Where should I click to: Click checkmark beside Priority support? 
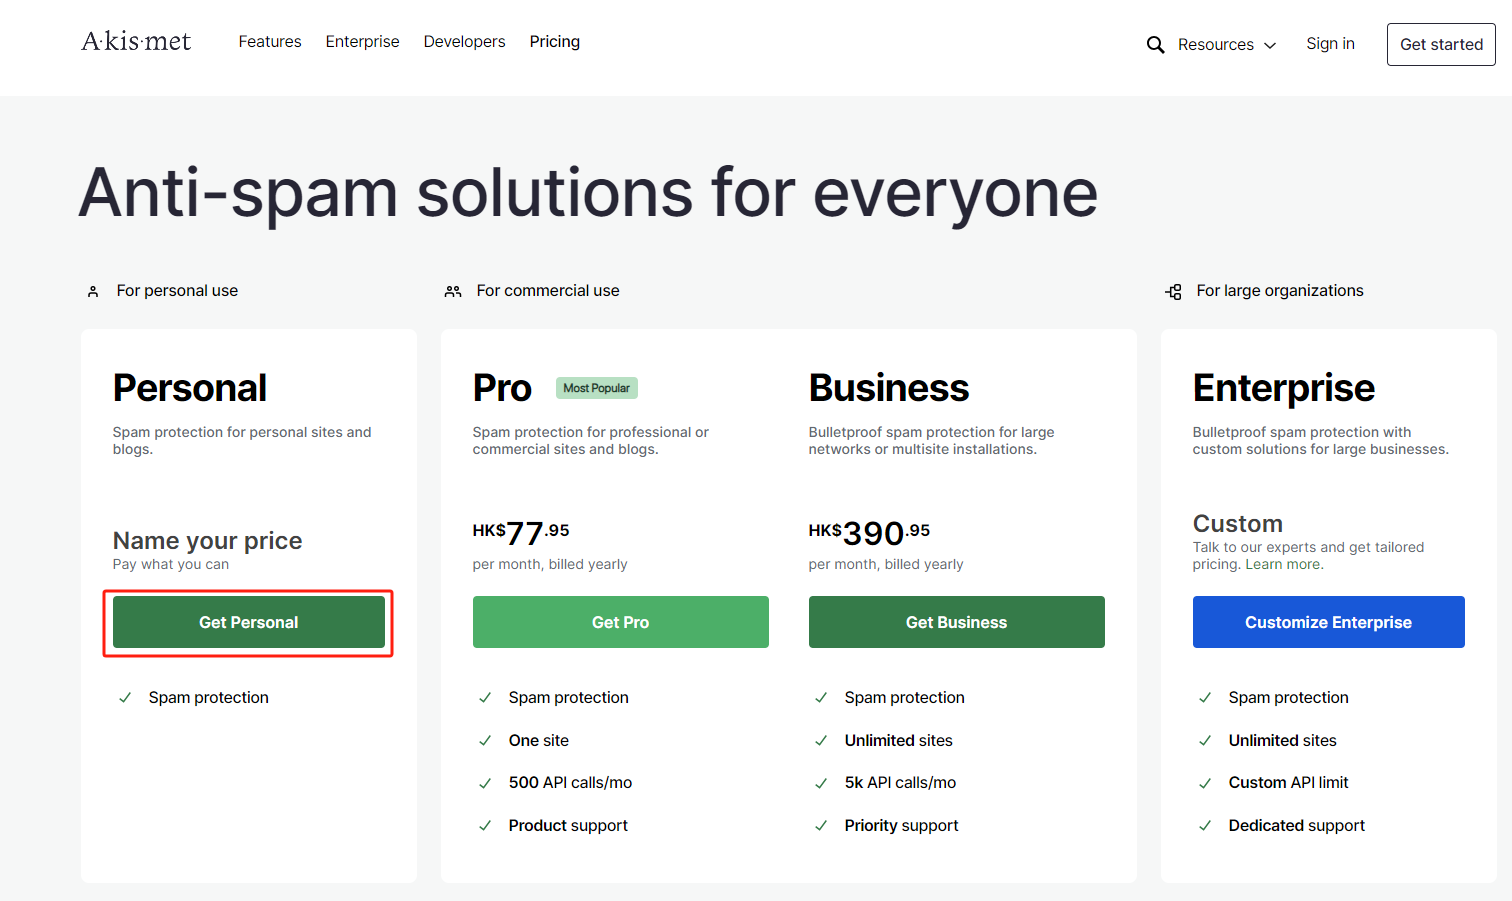click(x=821, y=826)
